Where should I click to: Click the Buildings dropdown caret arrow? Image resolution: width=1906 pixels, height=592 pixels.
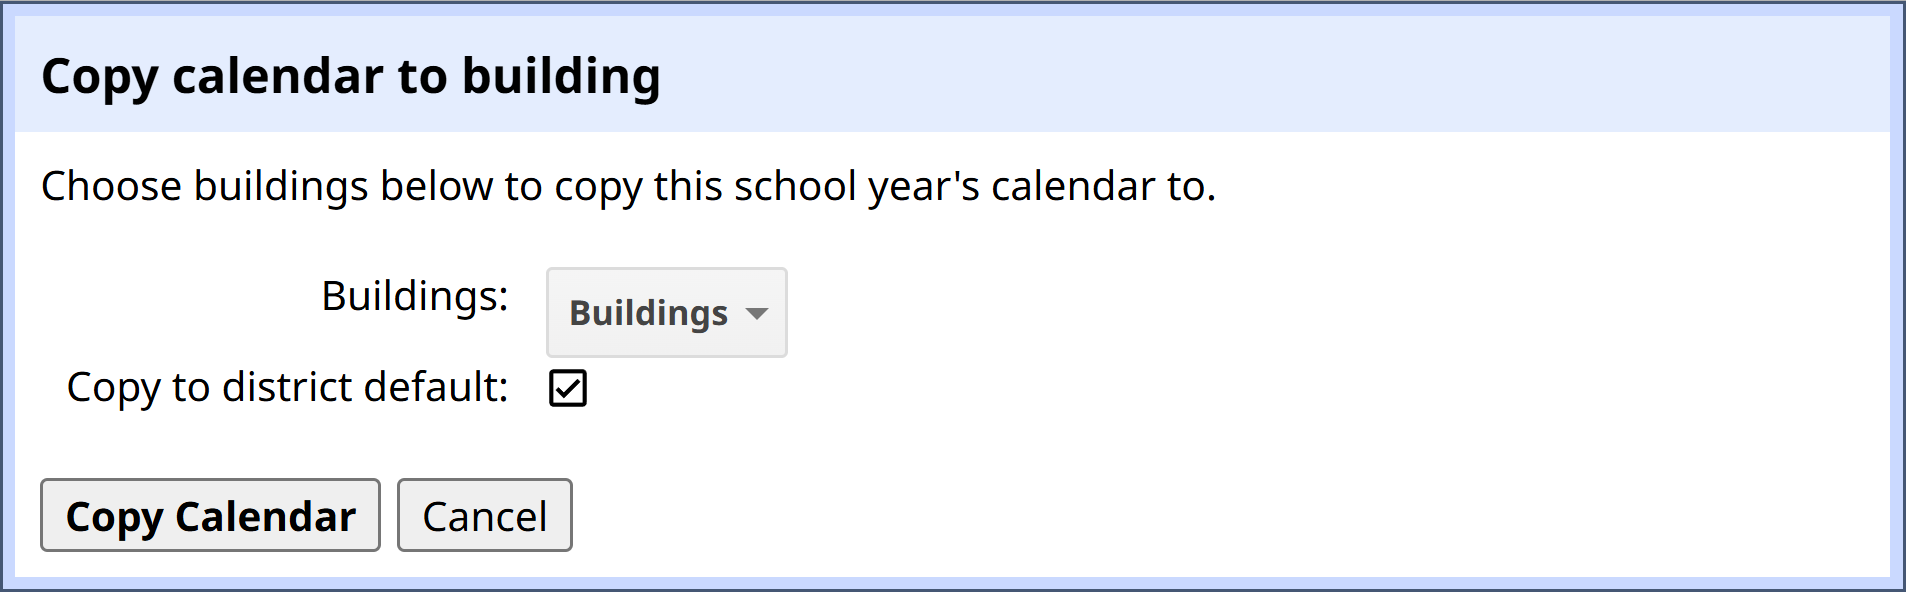[757, 314]
